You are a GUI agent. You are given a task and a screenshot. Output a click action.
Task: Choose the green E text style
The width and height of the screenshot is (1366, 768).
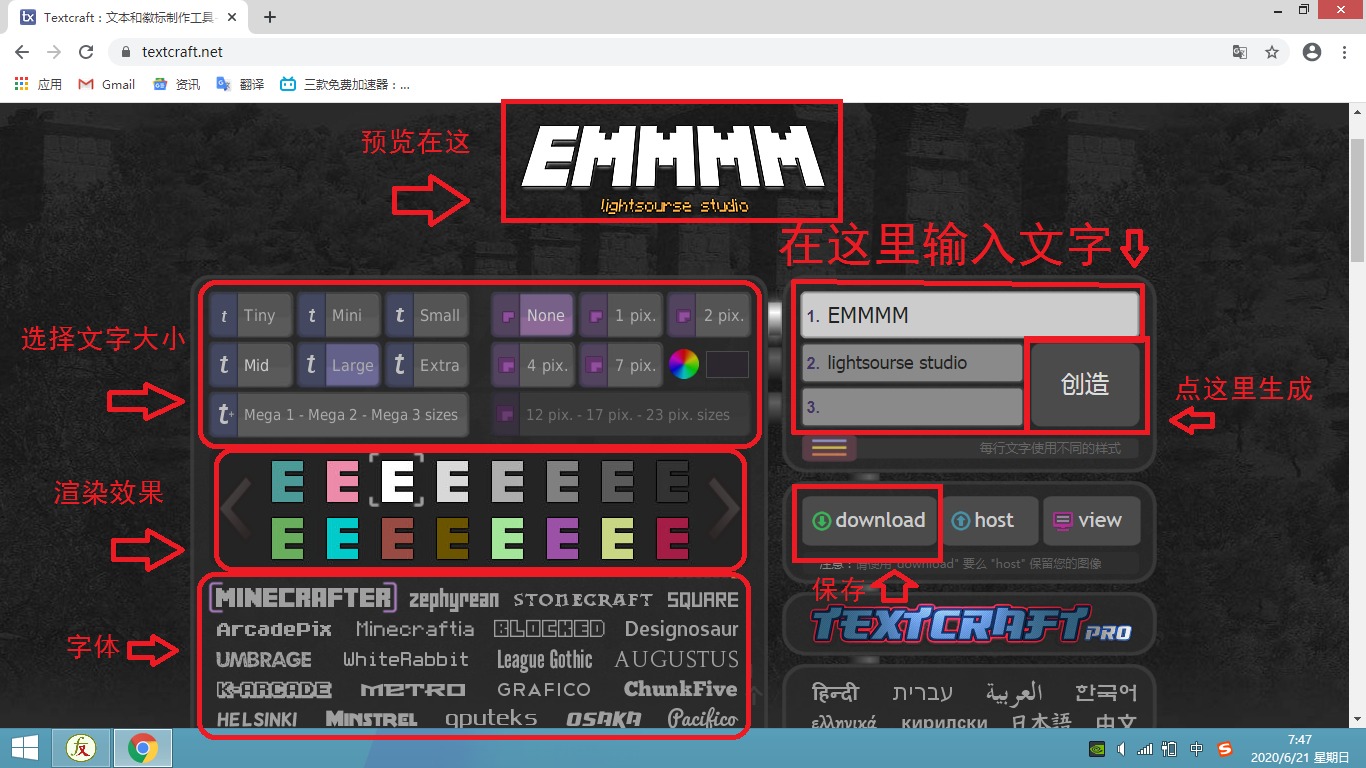288,539
